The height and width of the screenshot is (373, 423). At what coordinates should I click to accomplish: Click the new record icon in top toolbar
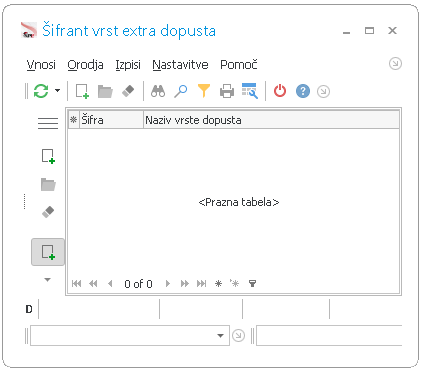click(82, 91)
